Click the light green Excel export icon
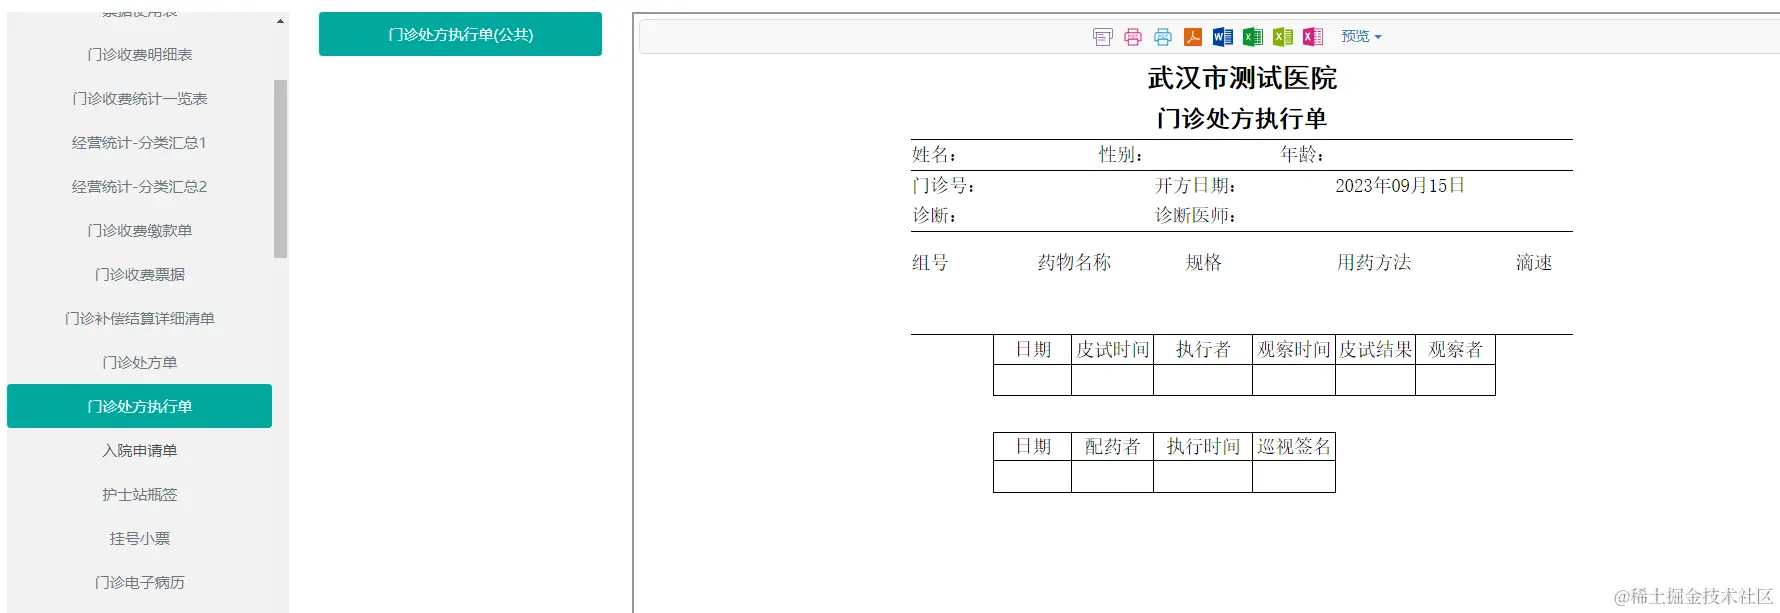Viewport: 1780px width, 613px height. (x=1283, y=37)
